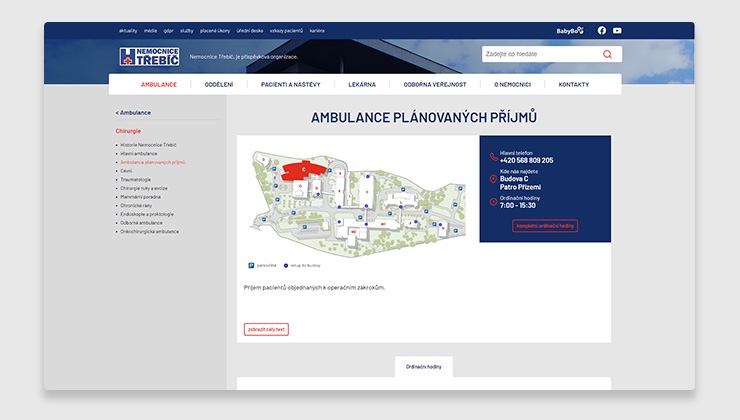The image size is (740, 420).
Task: Open Mammární poradna sidebar item
Action: 140,197
